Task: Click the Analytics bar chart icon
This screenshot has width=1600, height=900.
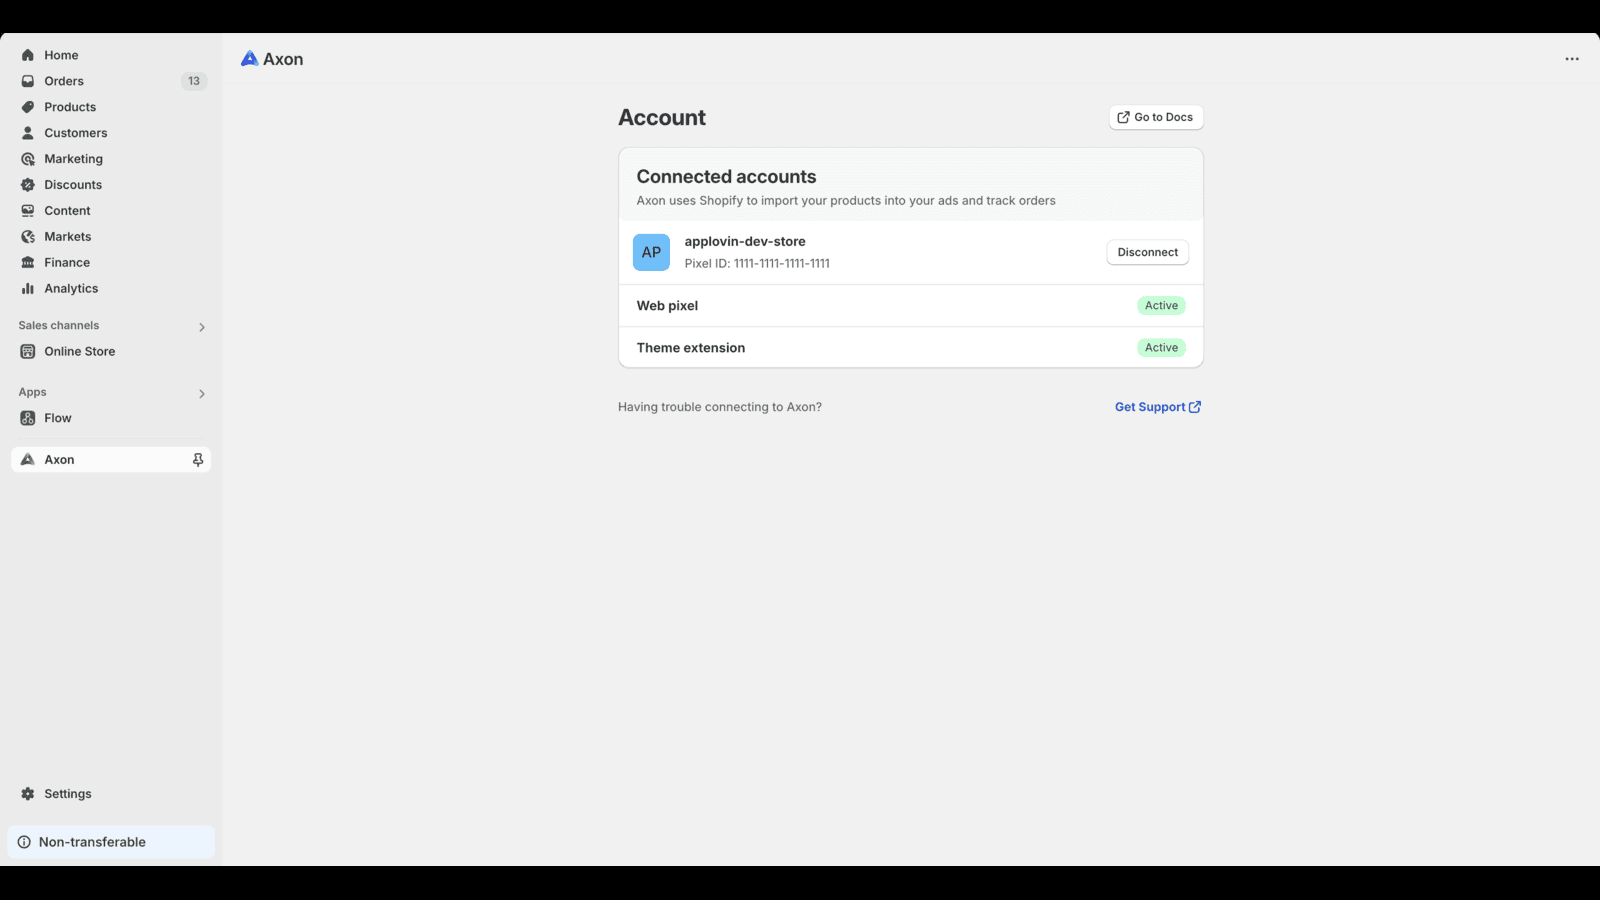Action: pos(28,289)
